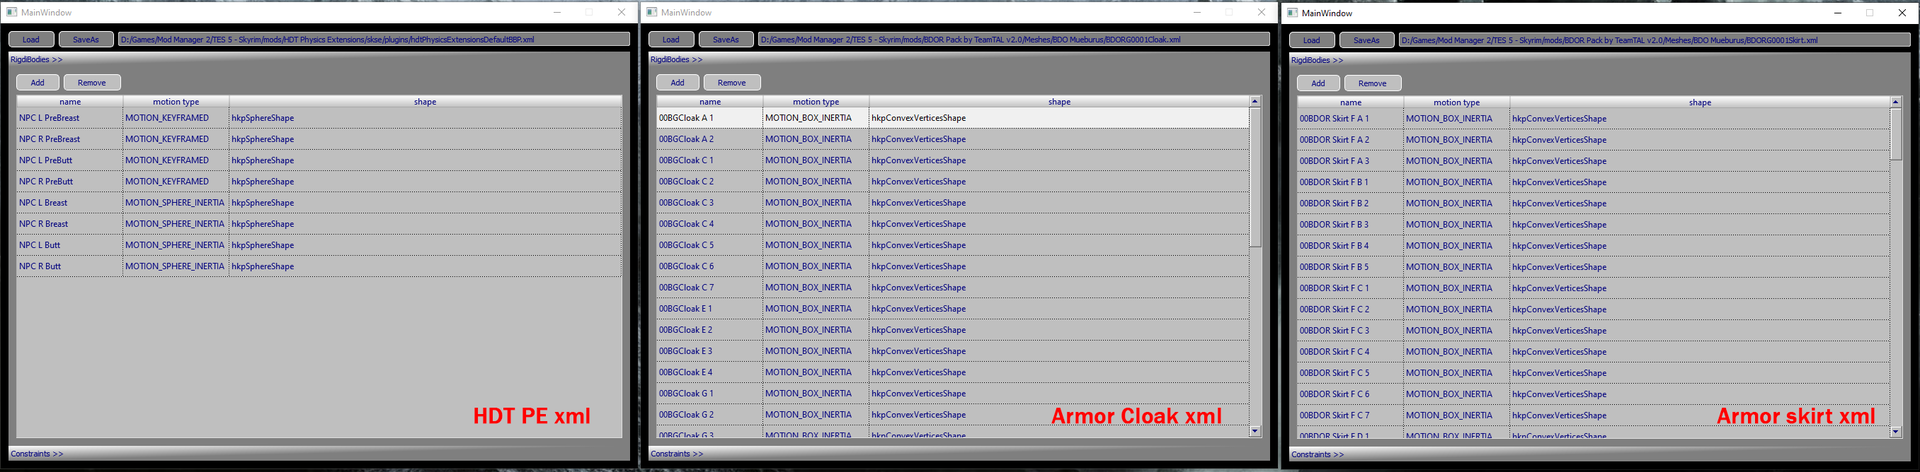Sort by motion type column in Cloak table

[x=816, y=102]
